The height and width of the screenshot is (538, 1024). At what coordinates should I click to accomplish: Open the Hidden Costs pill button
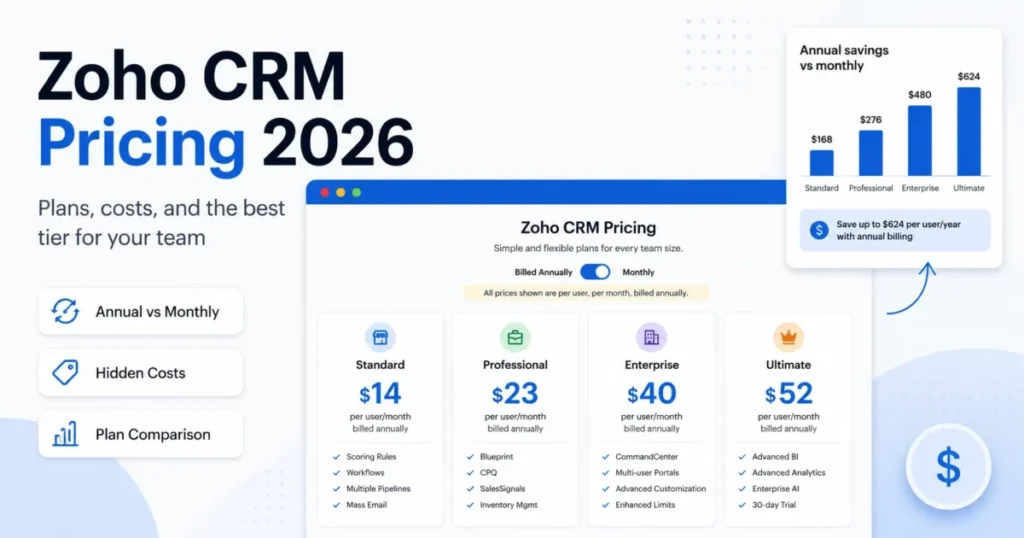pyautogui.click(x=141, y=373)
